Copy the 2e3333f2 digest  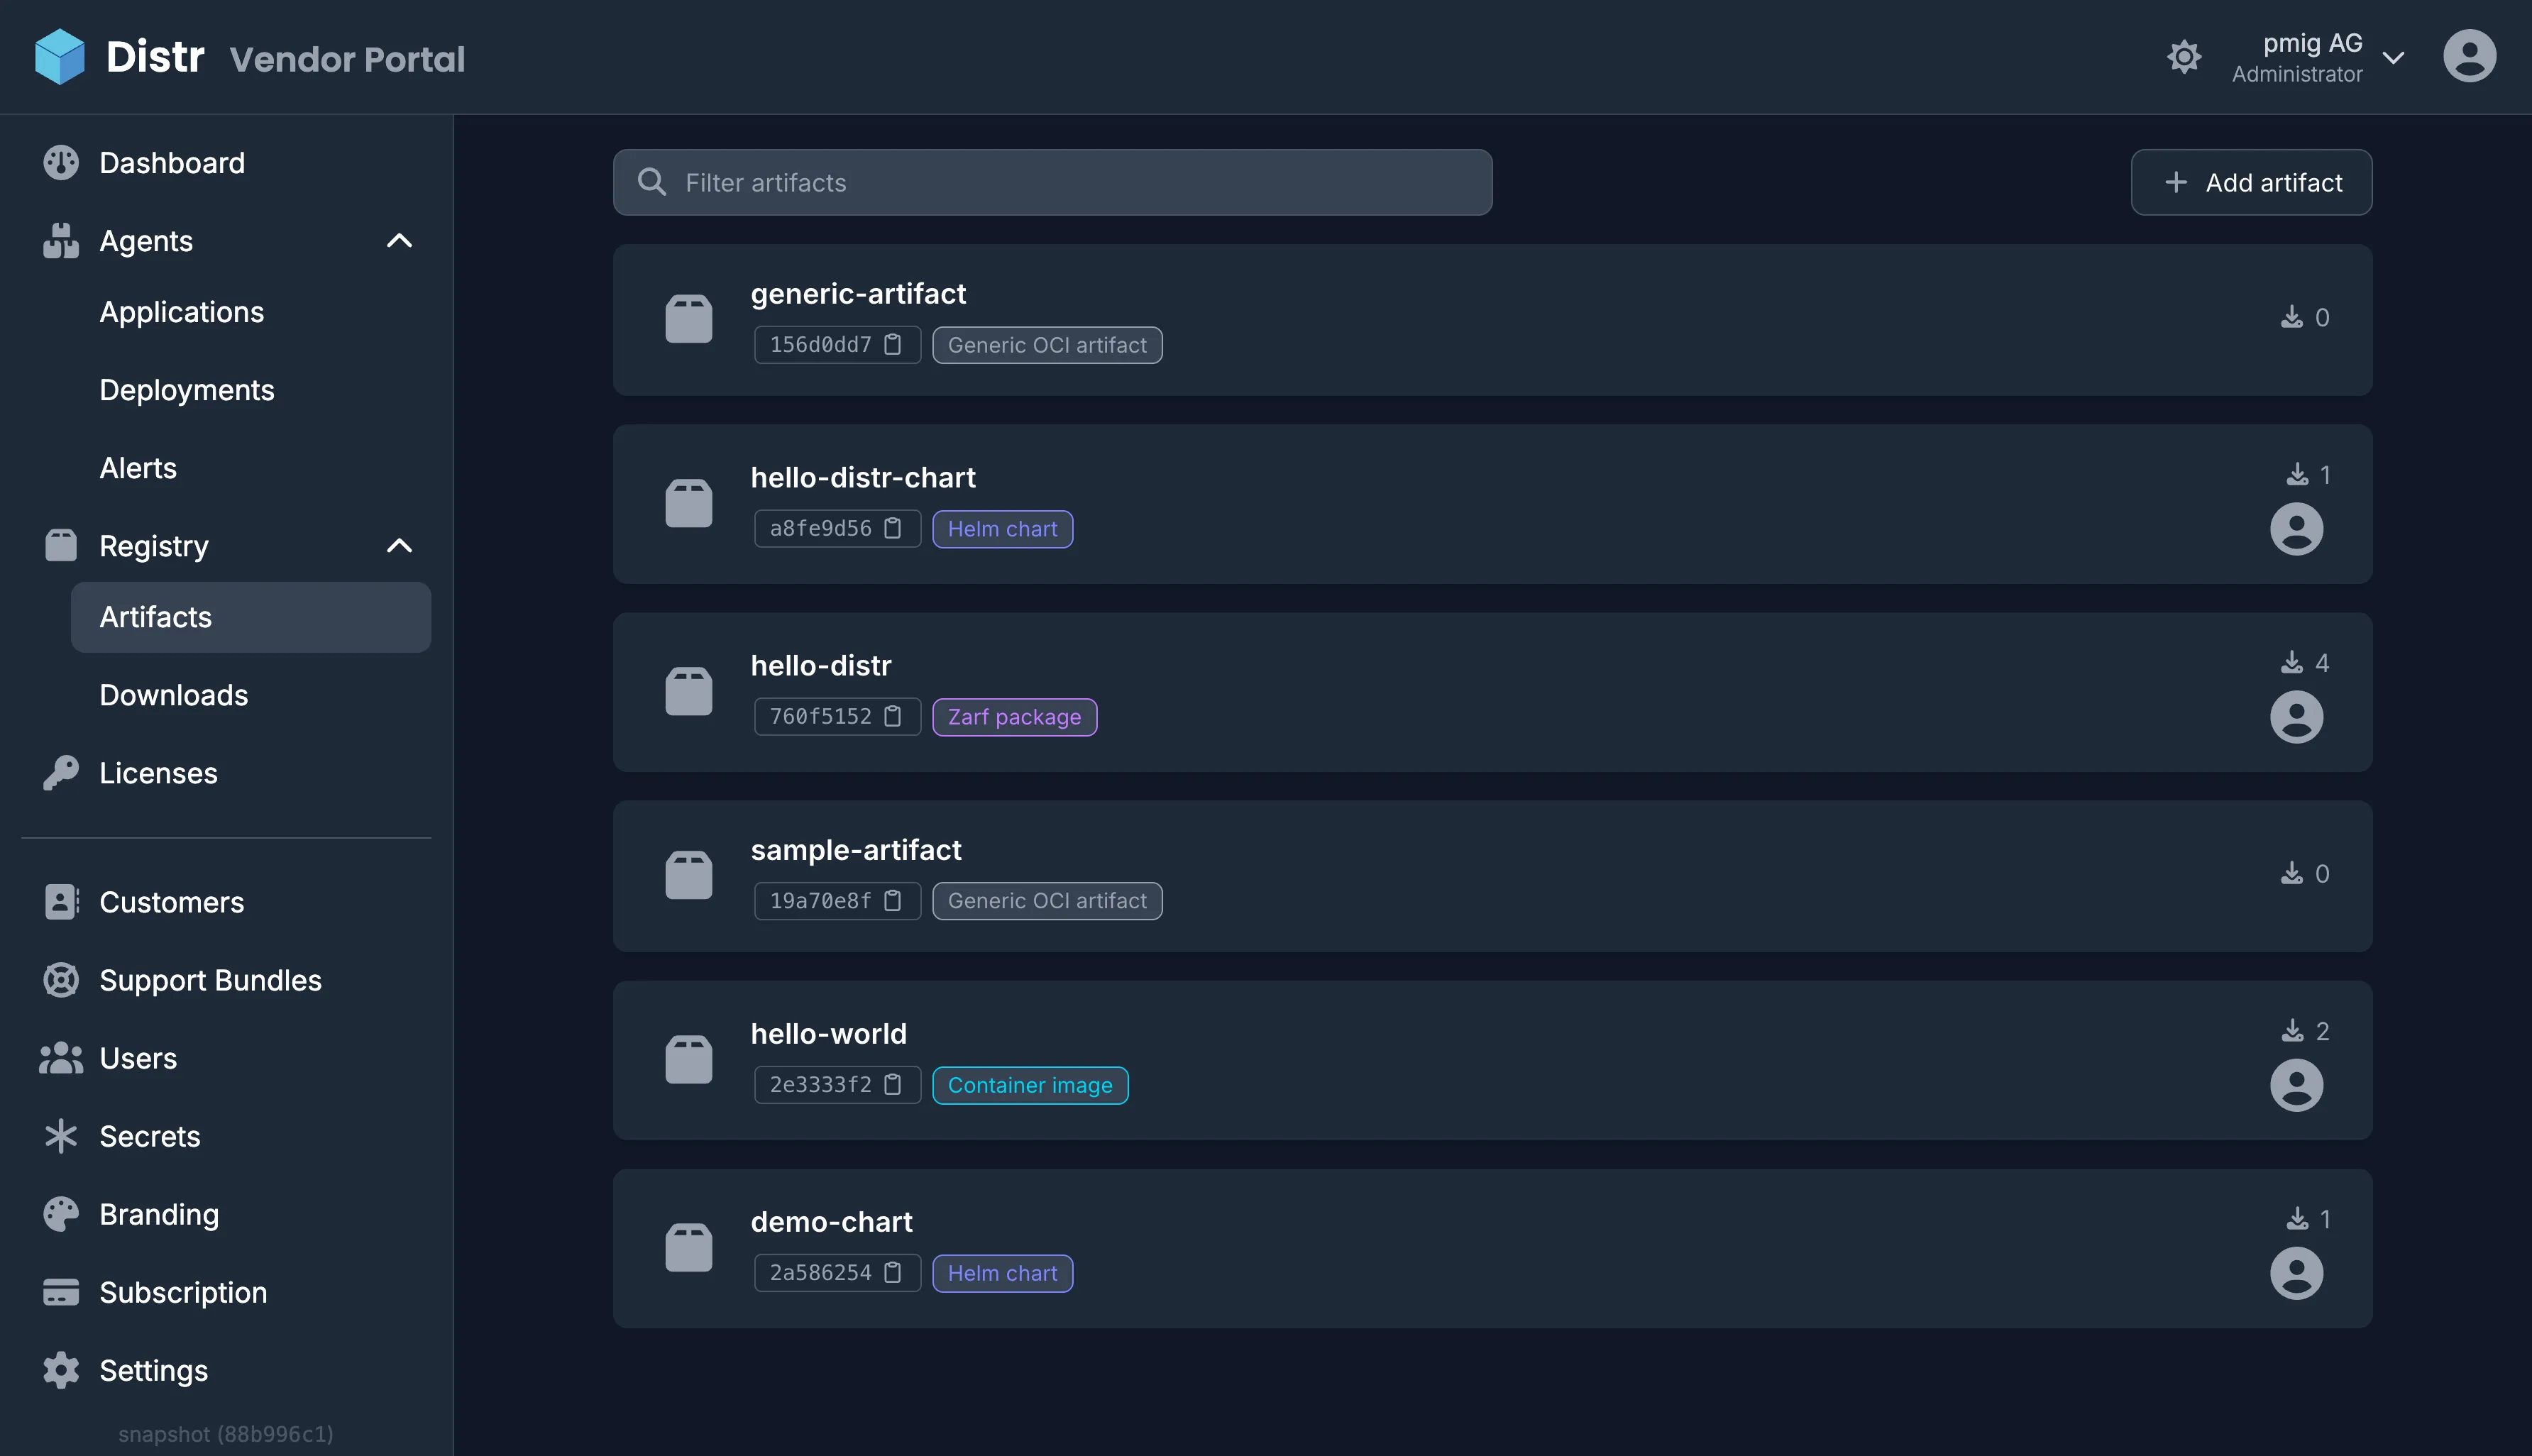click(x=893, y=1084)
